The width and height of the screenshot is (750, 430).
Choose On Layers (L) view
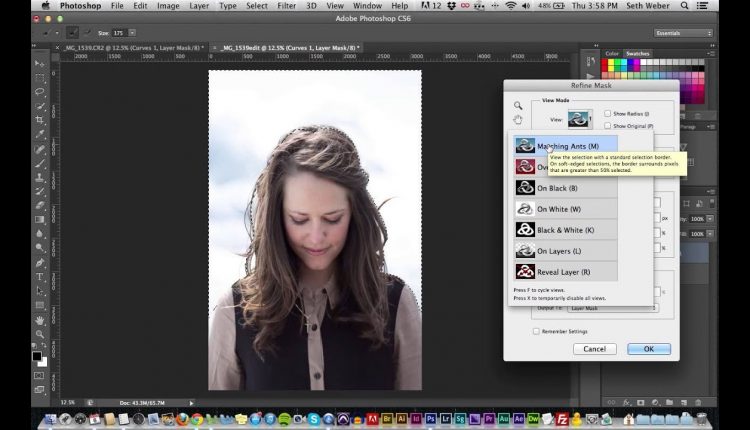pyautogui.click(x=566, y=251)
